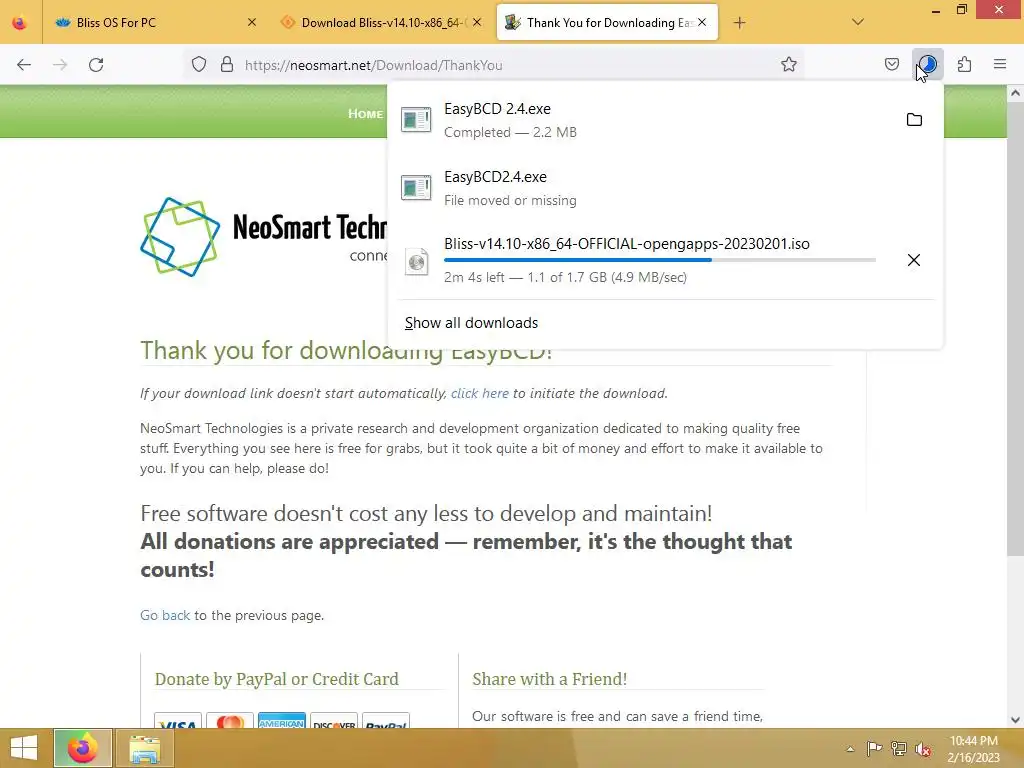Open the Action Center flag icon
Image resolution: width=1024 pixels, height=768 pixels.
coord(874,749)
